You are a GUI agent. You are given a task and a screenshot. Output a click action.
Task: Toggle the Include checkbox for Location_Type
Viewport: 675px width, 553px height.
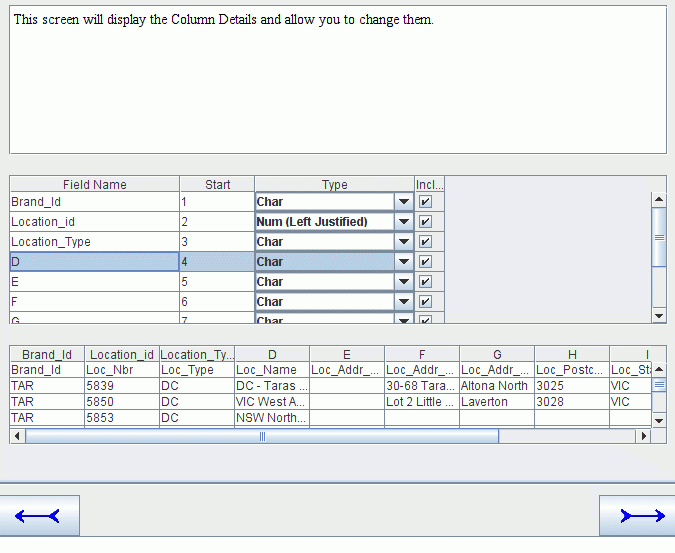(x=425, y=241)
